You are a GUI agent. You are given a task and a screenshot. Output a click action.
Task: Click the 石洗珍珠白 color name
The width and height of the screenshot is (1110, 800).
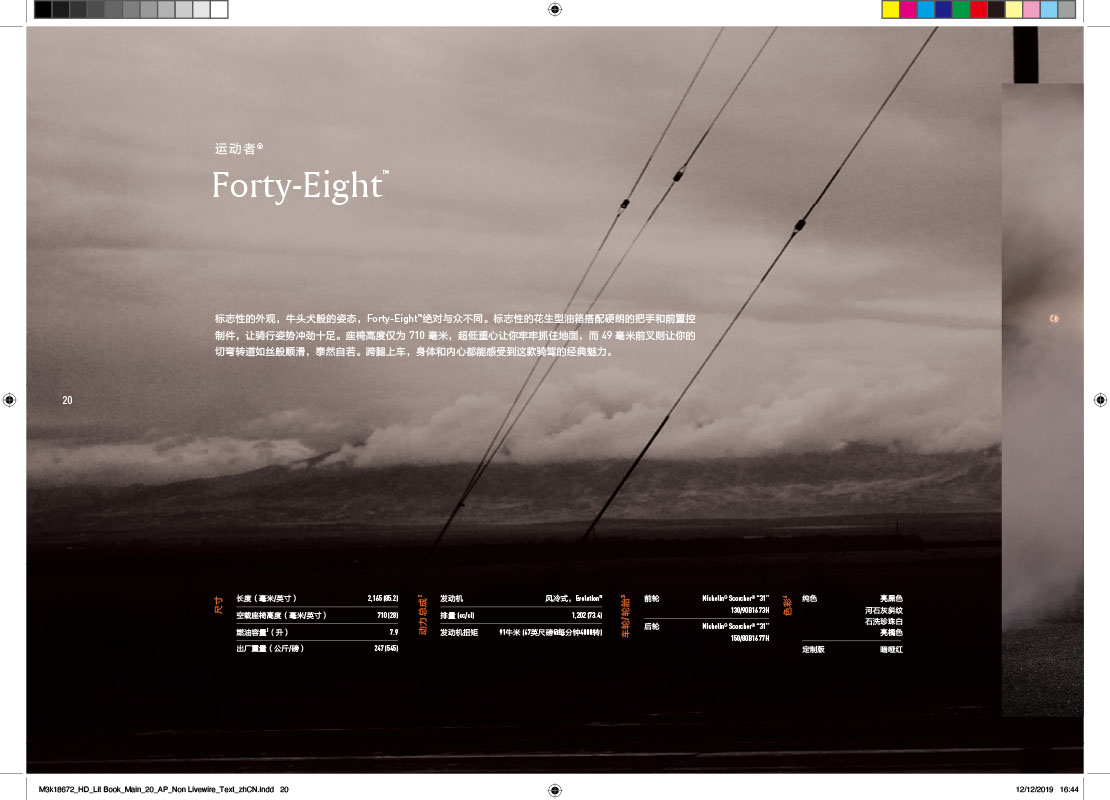[x=883, y=622]
